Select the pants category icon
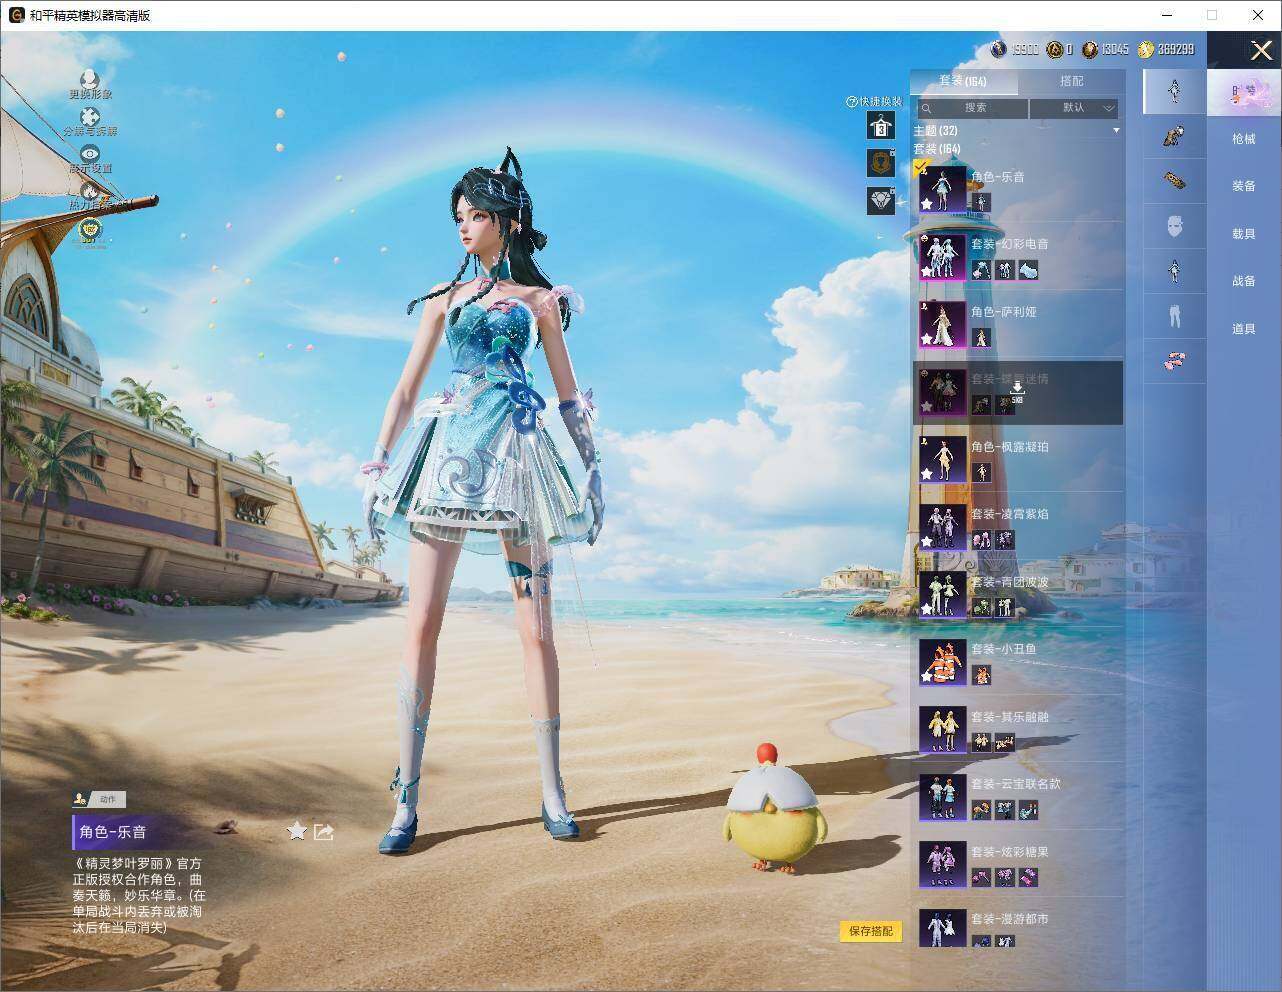The image size is (1282, 992). coord(1175,316)
